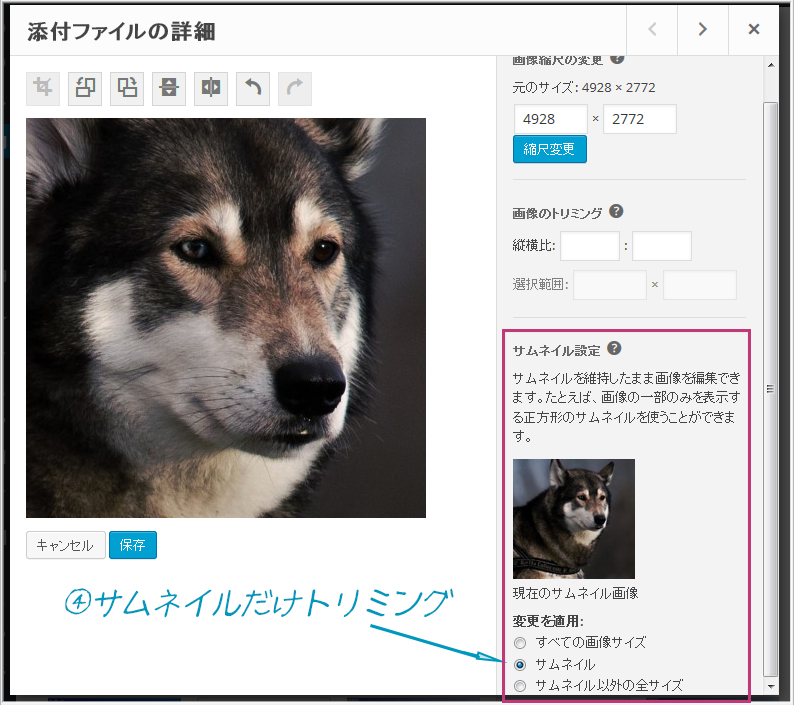Undo the last image edit
Screen dimensions: 794x705
(253, 88)
